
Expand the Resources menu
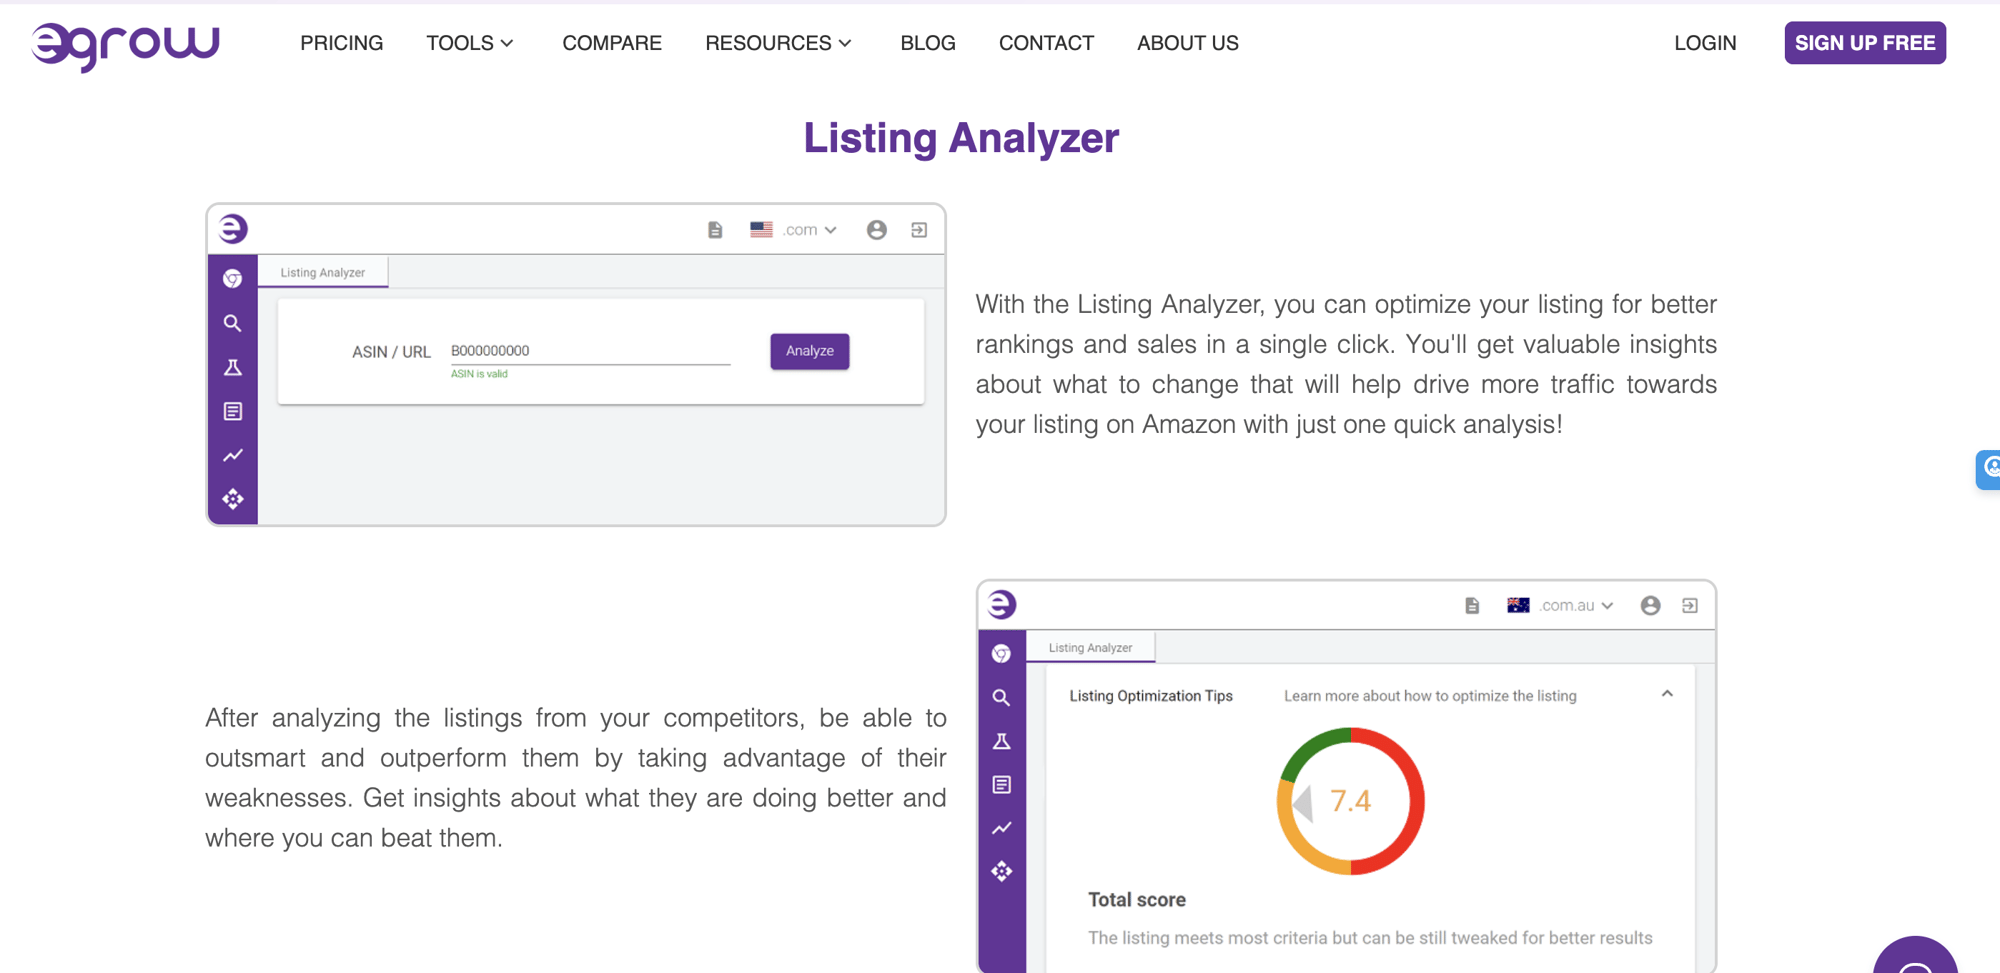(x=778, y=43)
